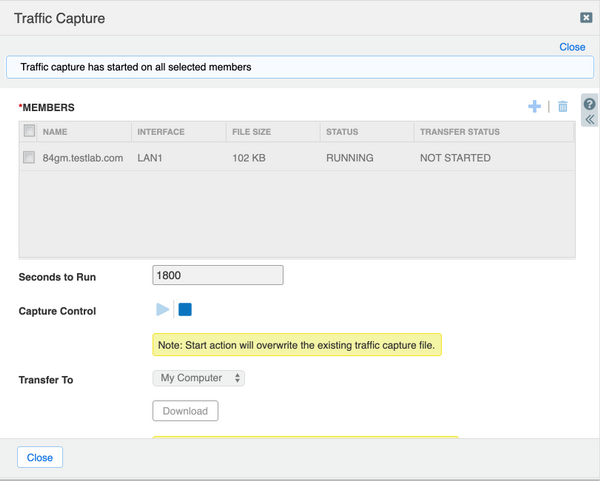Focus the Seconds to Run field
This screenshot has width=600, height=481.
tap(218, 275)
